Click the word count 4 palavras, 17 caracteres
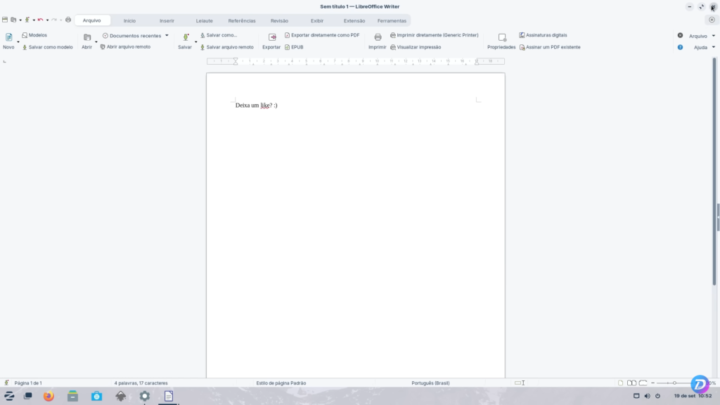The height and width of the screenshot is (405, 720). (x=141, y=383)
